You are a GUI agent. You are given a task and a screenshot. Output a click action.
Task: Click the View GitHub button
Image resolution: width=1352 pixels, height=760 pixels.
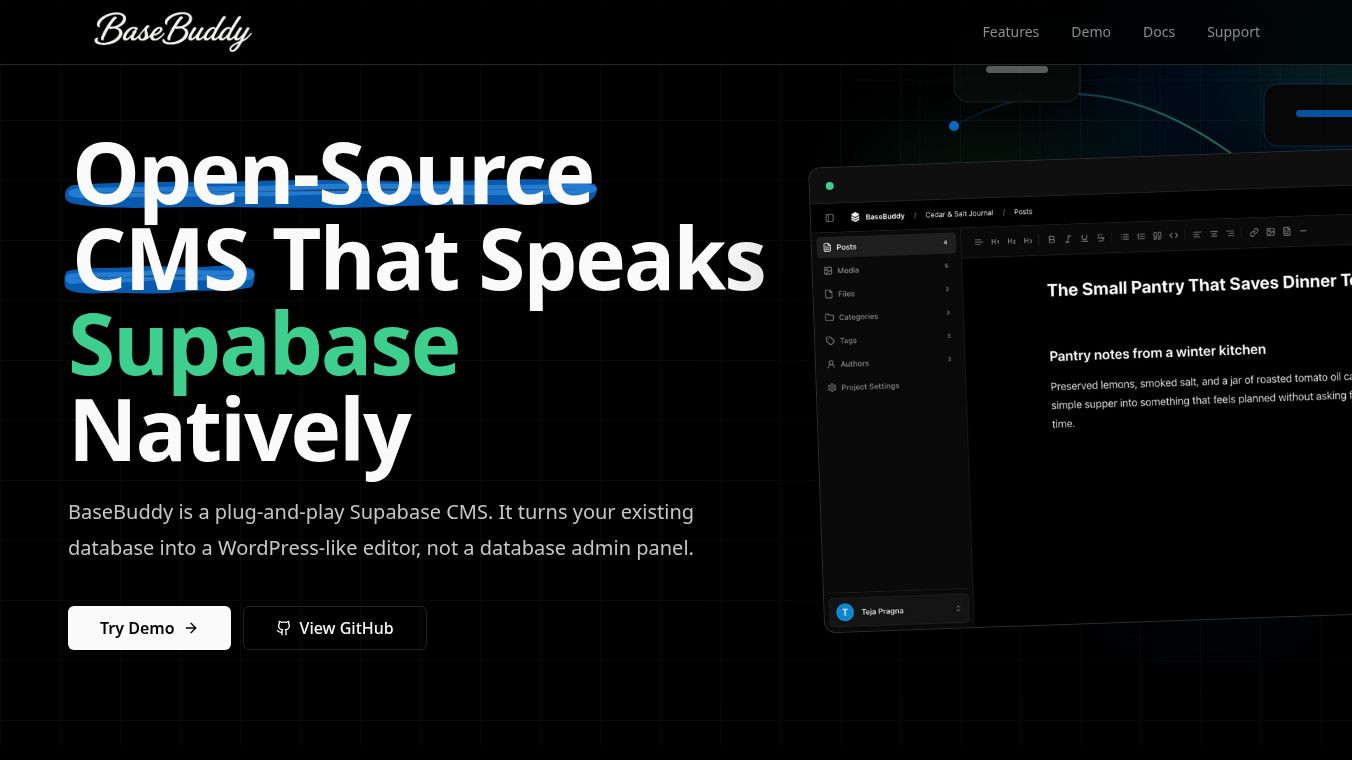coord(335,628)
